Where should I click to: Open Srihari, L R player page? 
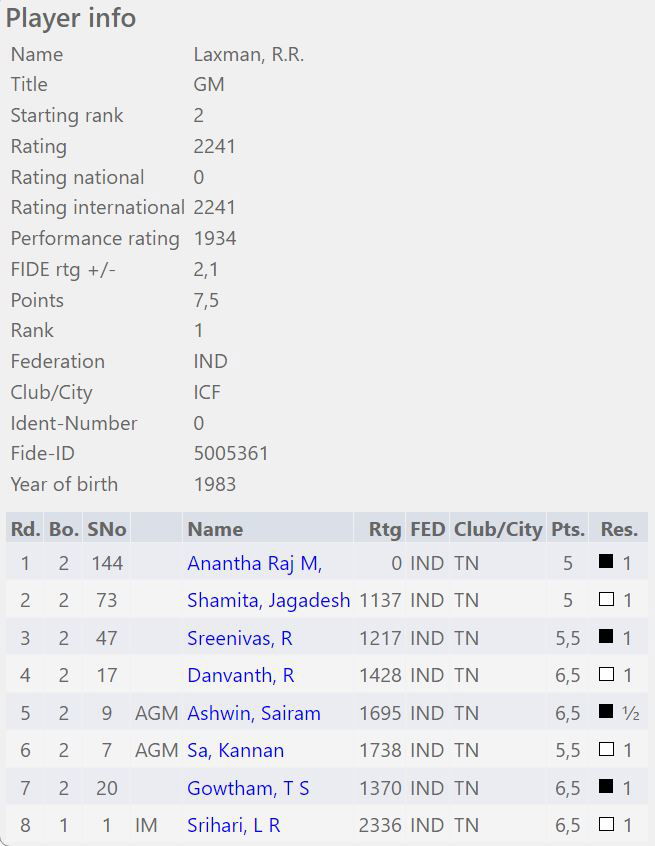[233, 825]
